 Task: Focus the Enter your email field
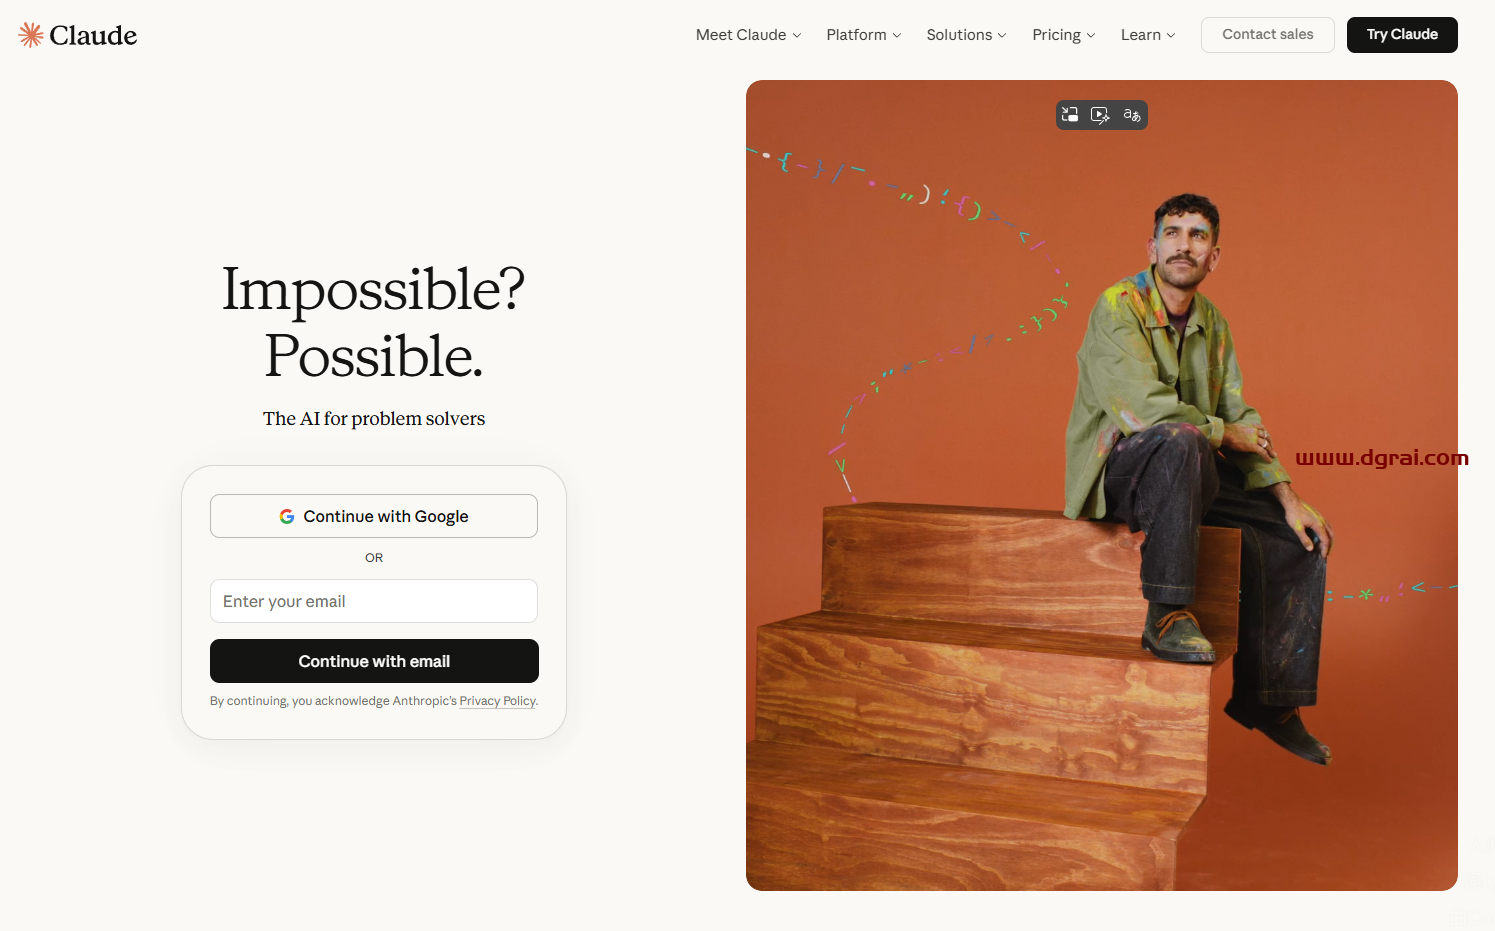tap(374, 601)
